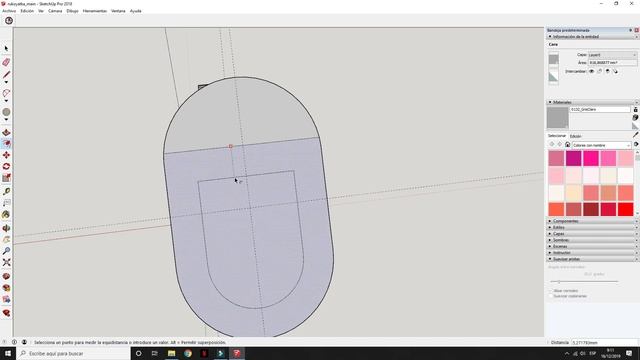Click the material name field

[x=600, y=109]
